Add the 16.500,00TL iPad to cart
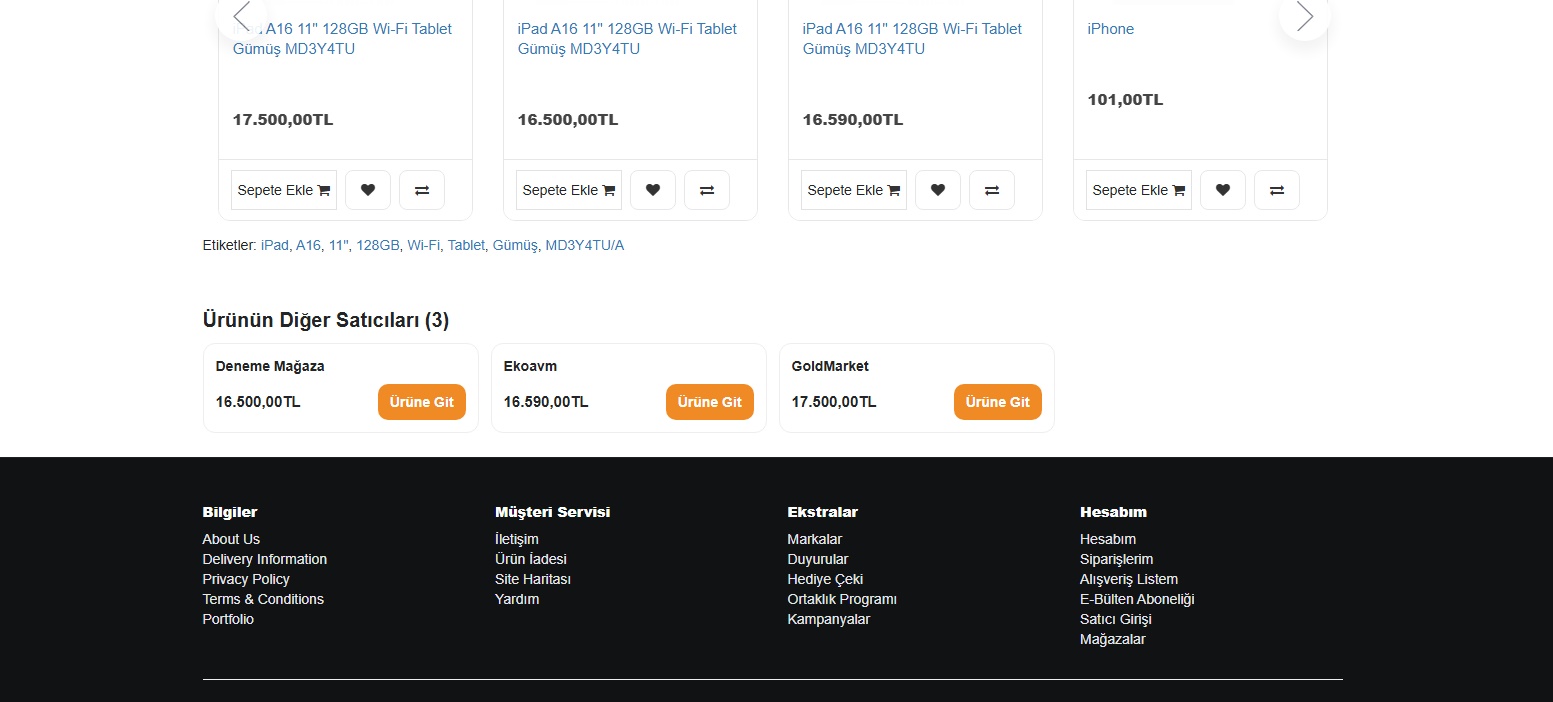Viewport: 1553px width, 702px height. click(568, 190)
